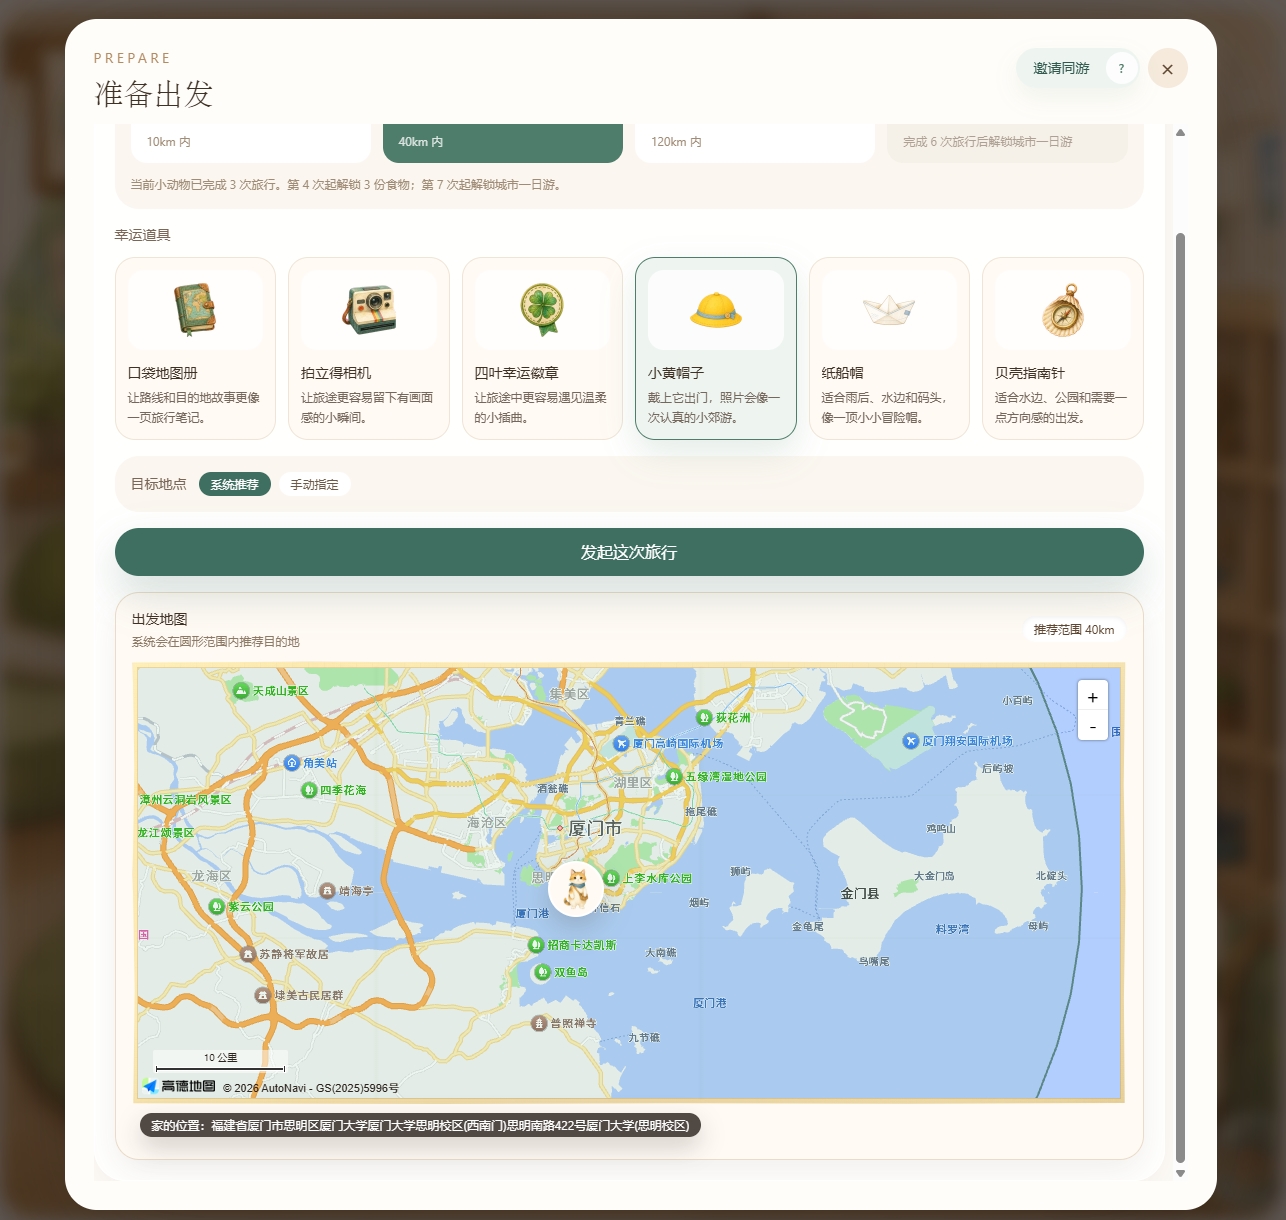
Task: Click the 料罗湾 bay label
Action: pos(952,929)
